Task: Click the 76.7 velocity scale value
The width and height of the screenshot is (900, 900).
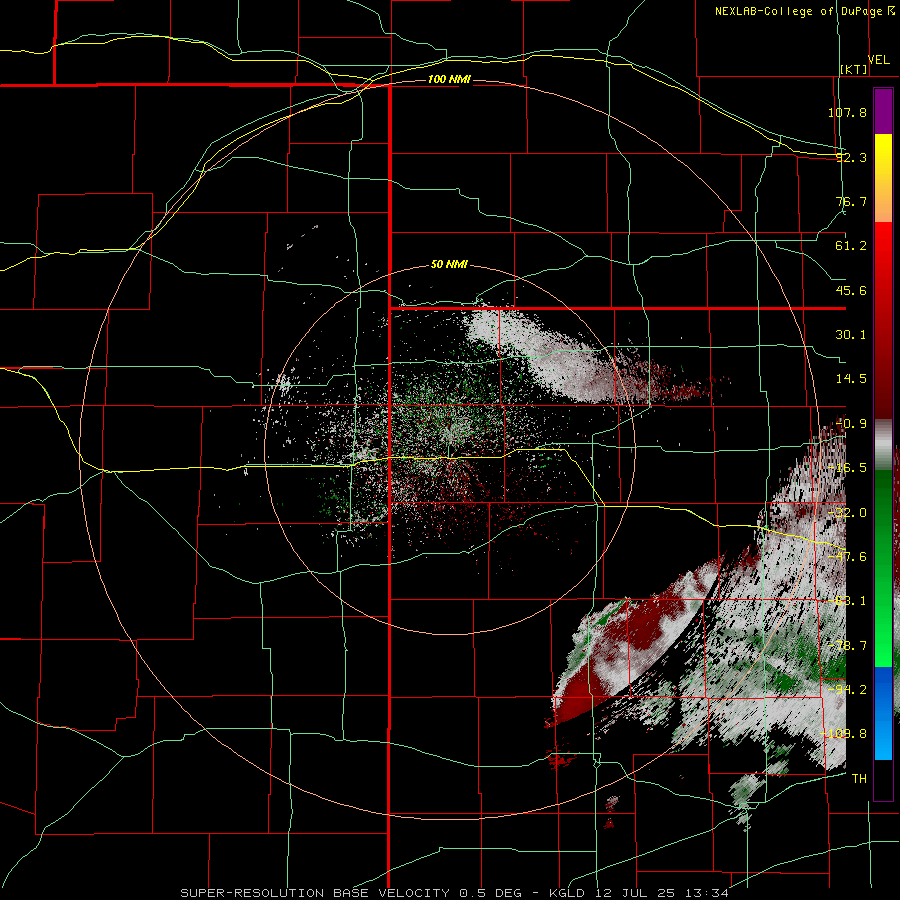Action: point(851,201)
